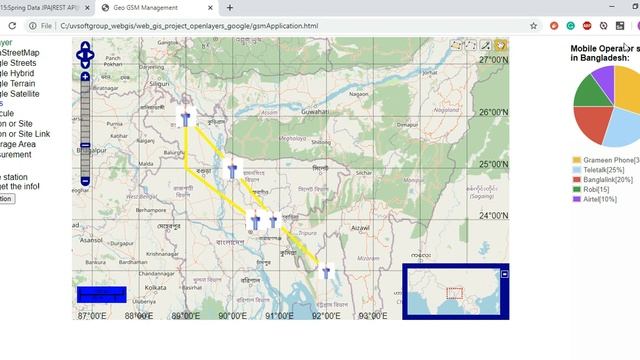Toggle the 'or Site' overlay option
640x360 pixels.
[16, 124]
